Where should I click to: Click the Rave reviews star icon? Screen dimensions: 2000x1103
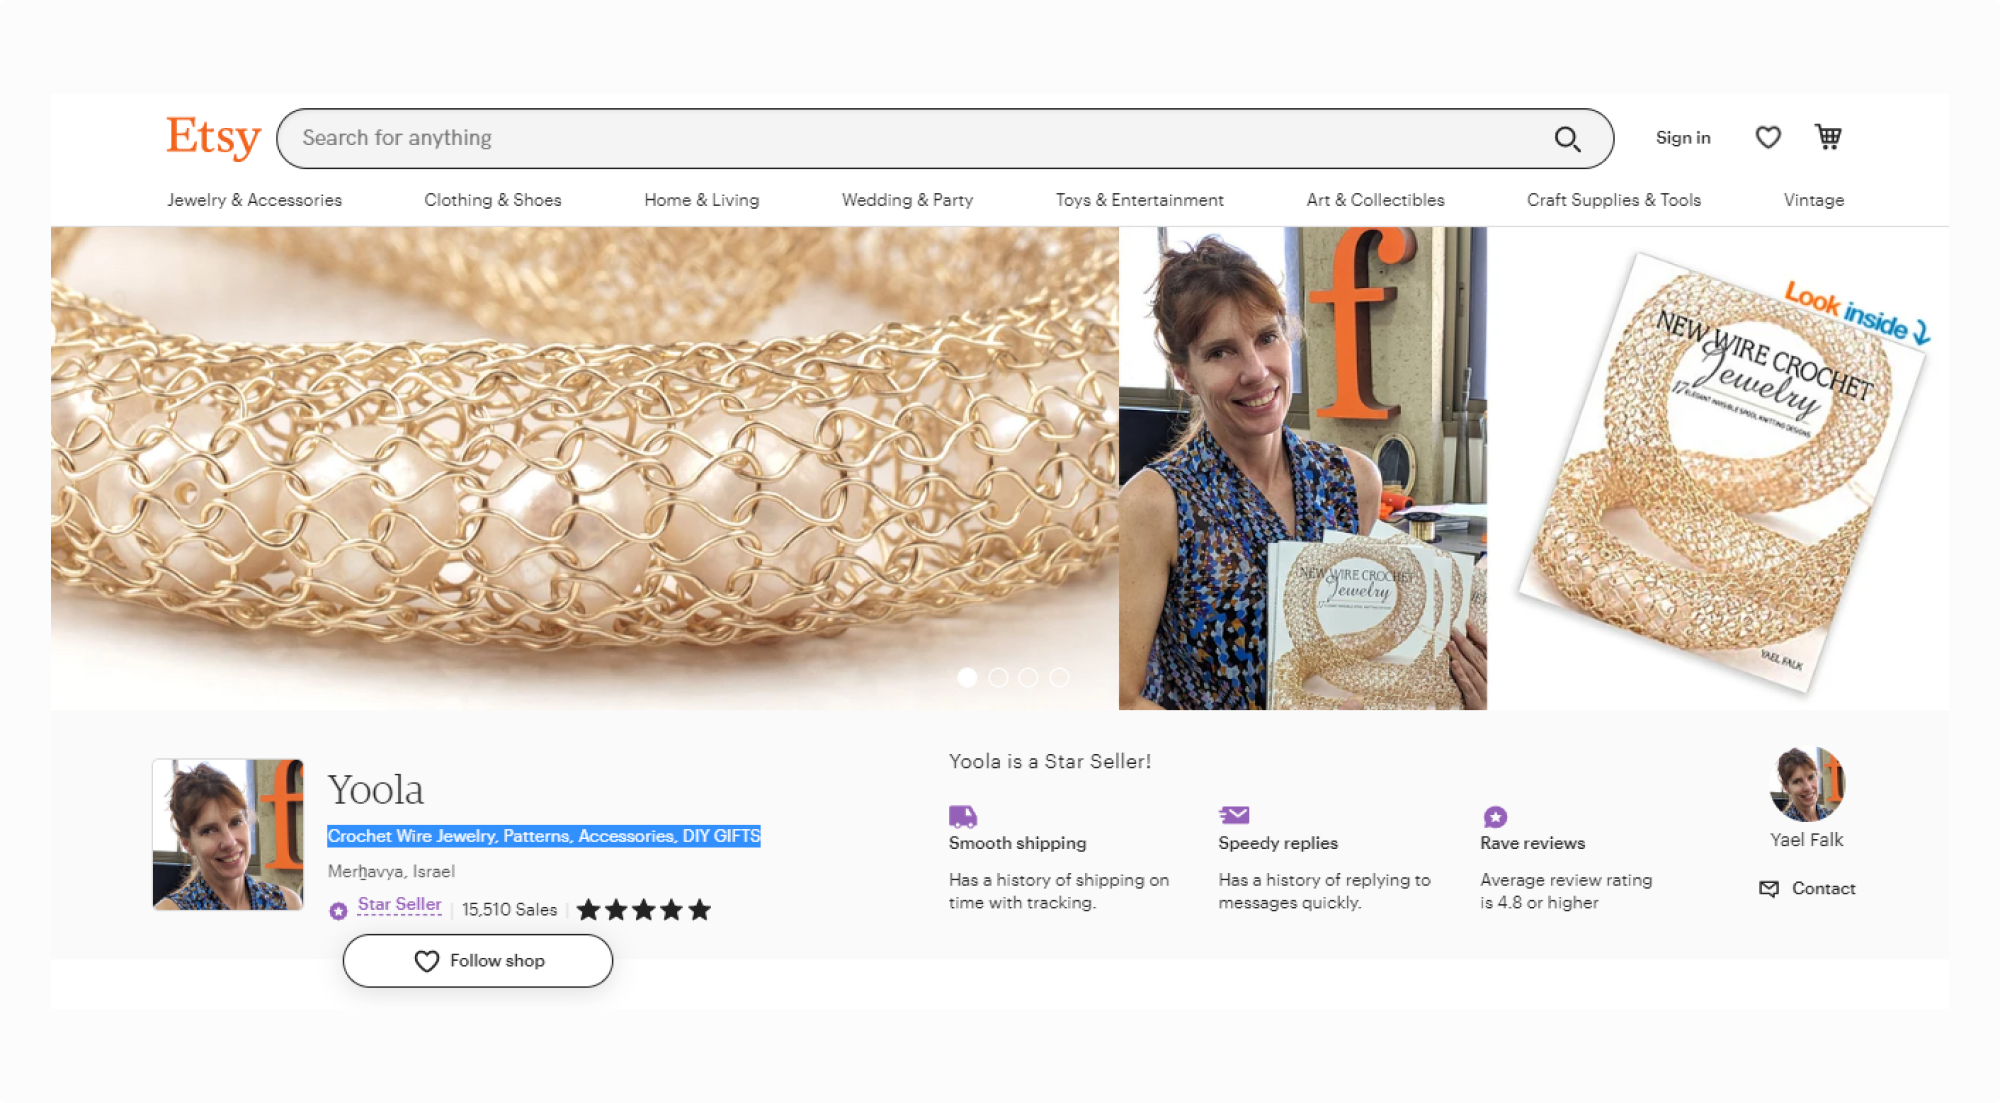[x=1495, y=816]
